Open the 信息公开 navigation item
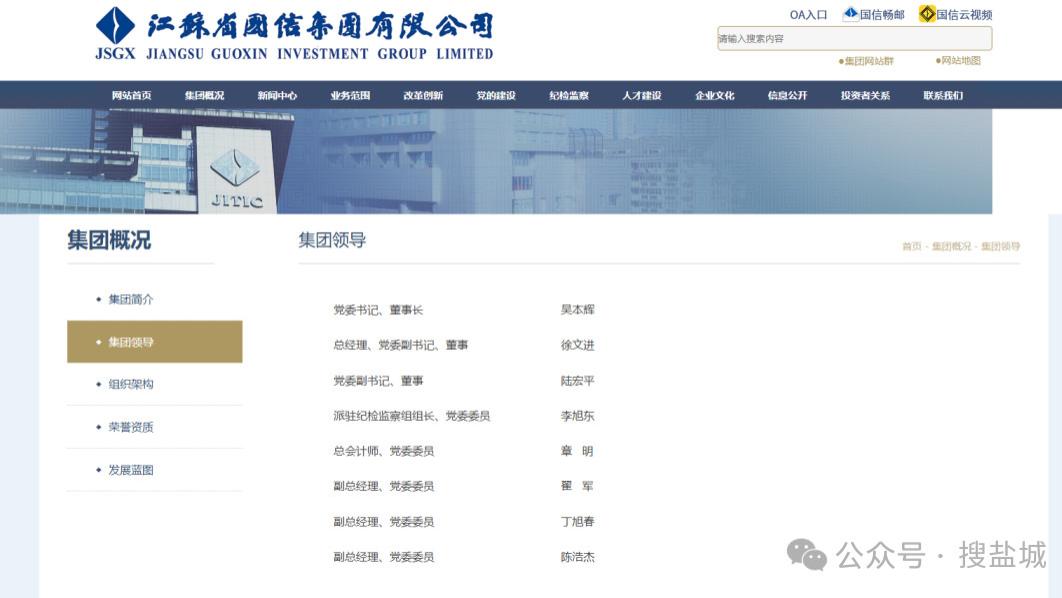This screenshot has width=1062, height=598. (x=787, y=95)
